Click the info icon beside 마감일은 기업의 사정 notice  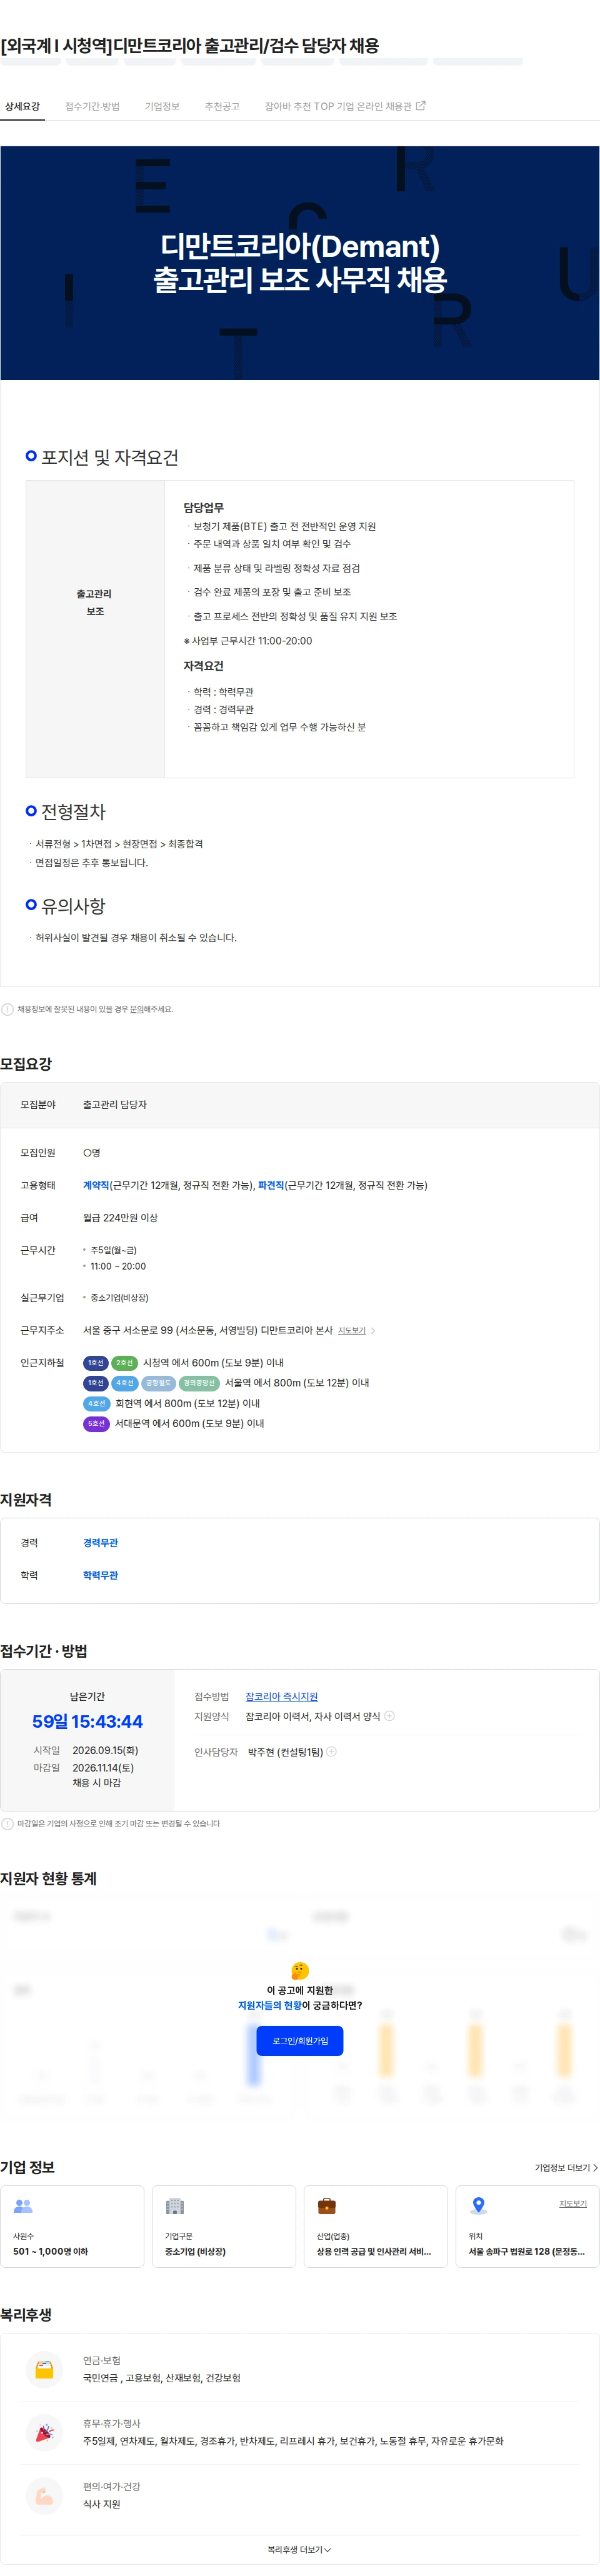[x=8, y=1824]
